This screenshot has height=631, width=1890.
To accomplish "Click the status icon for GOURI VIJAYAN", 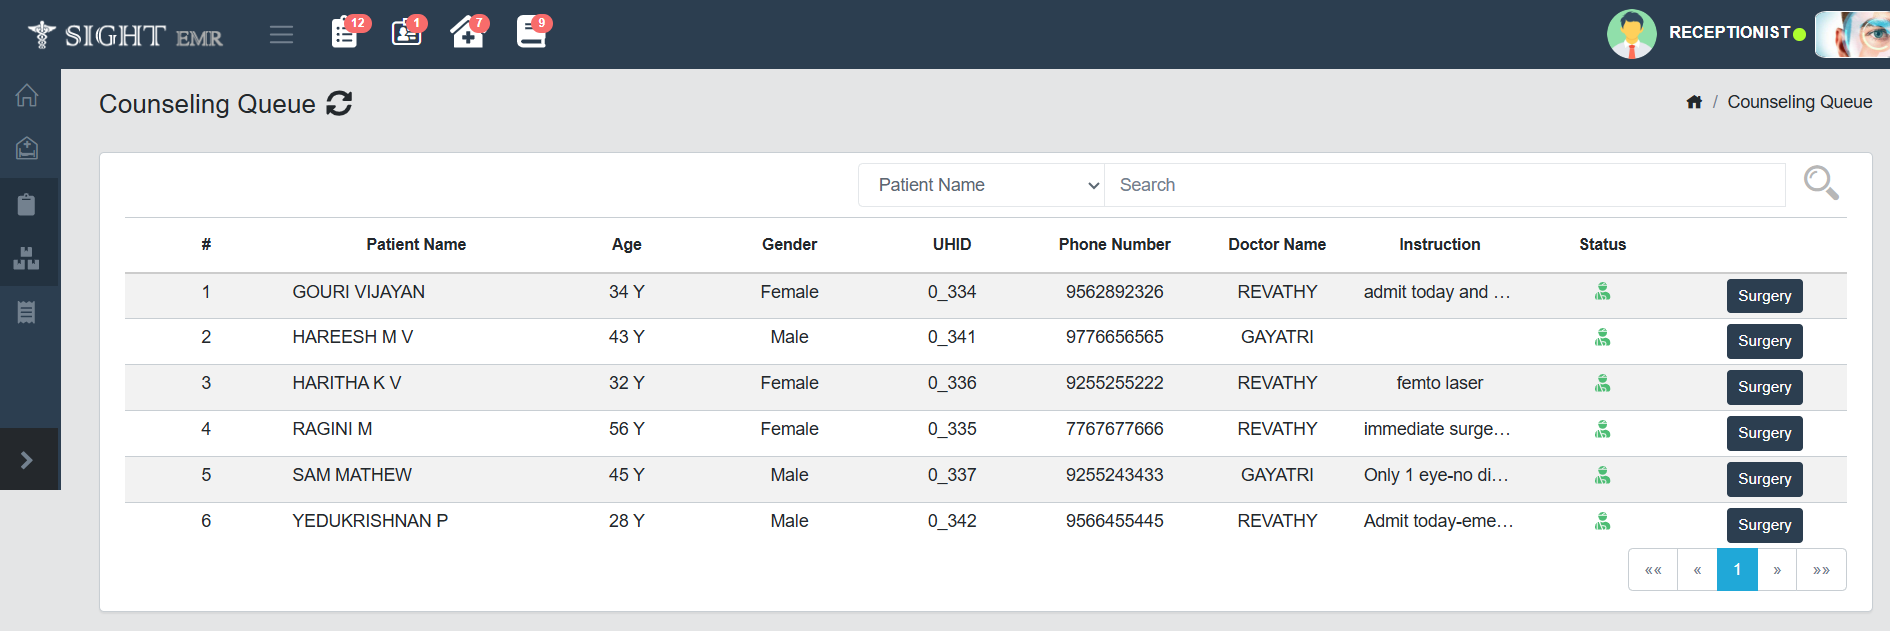I will click(1602, 292).
